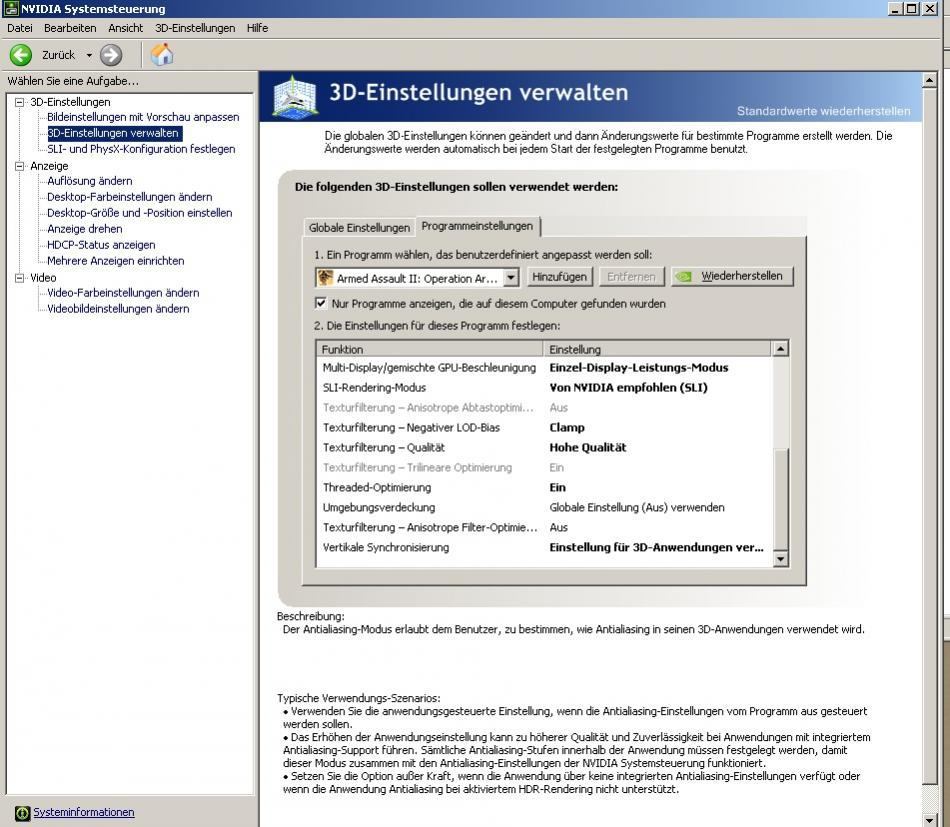Viewport: 950px width, 827px height.
Task: Collapse the Anzeige tree node
Action: [x=19, y=165]
